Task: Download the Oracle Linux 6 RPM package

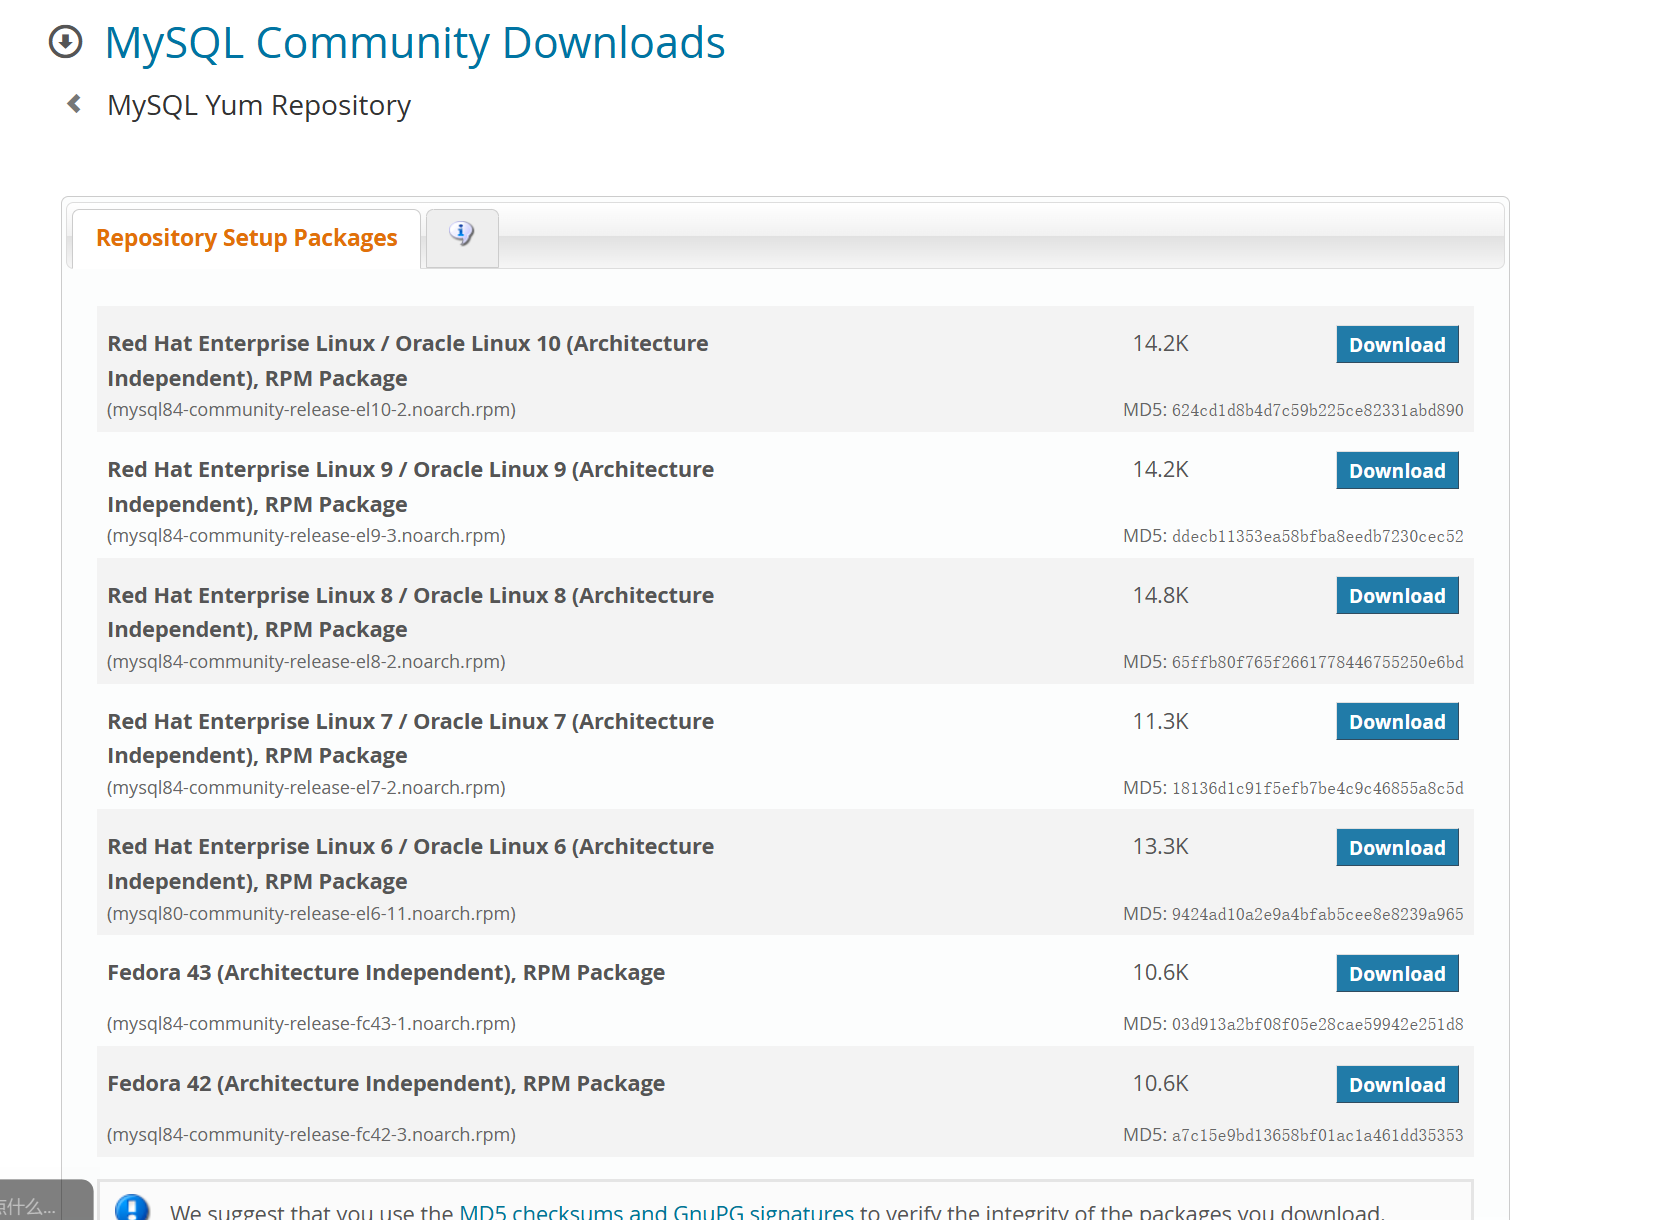Action: 1397,847
